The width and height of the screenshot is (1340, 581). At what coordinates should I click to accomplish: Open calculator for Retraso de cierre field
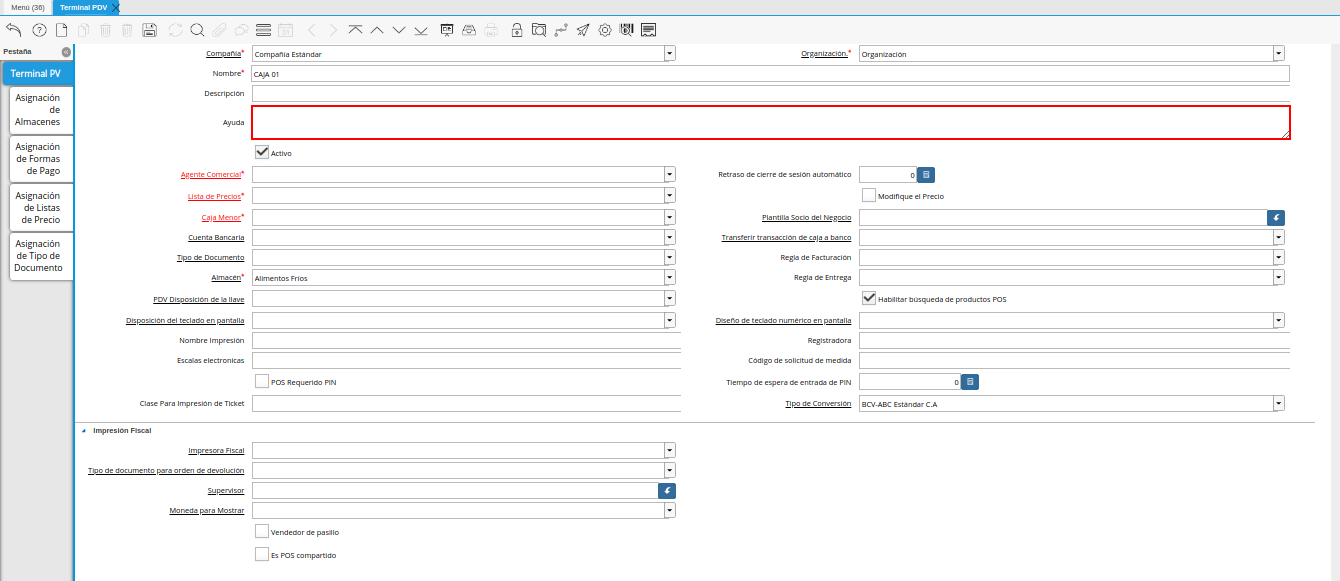pyautogui.click(x=926, y=174)
